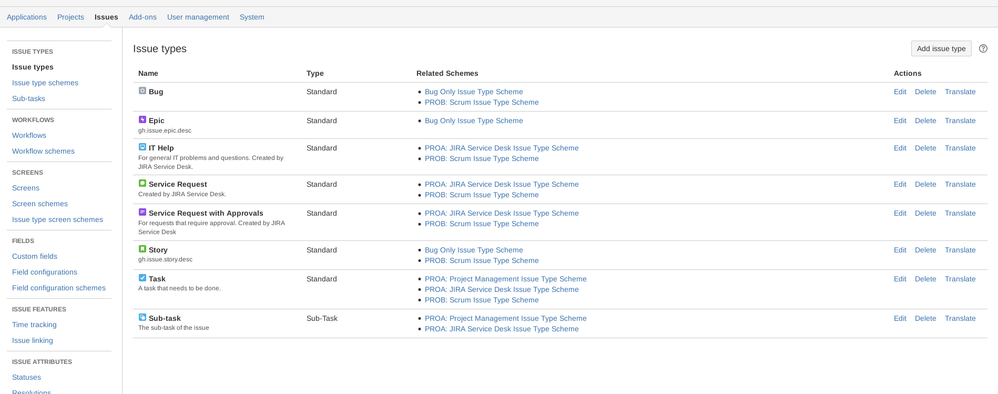Click the green Service Request icon
This screenshot has width=998, height=394.
[x=143, y=183]
